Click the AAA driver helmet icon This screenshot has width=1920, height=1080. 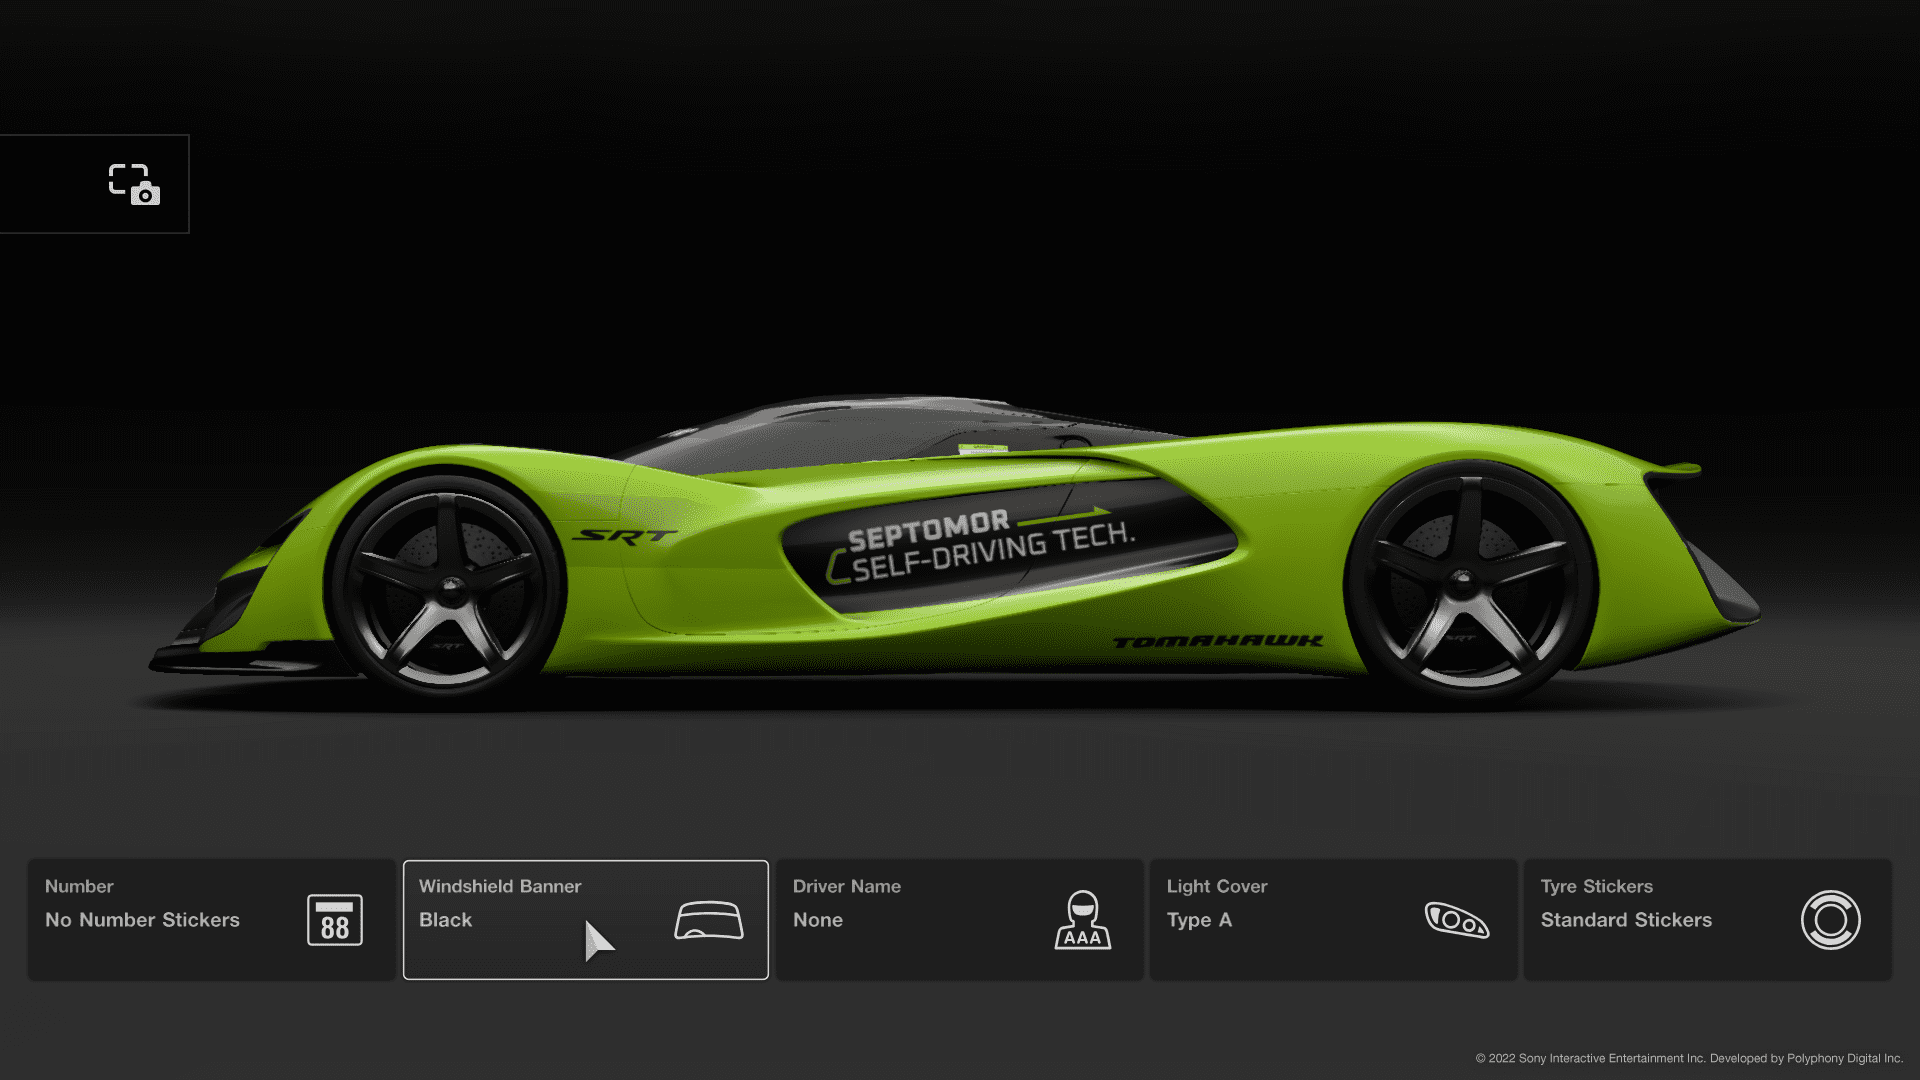coord(1082,920)
